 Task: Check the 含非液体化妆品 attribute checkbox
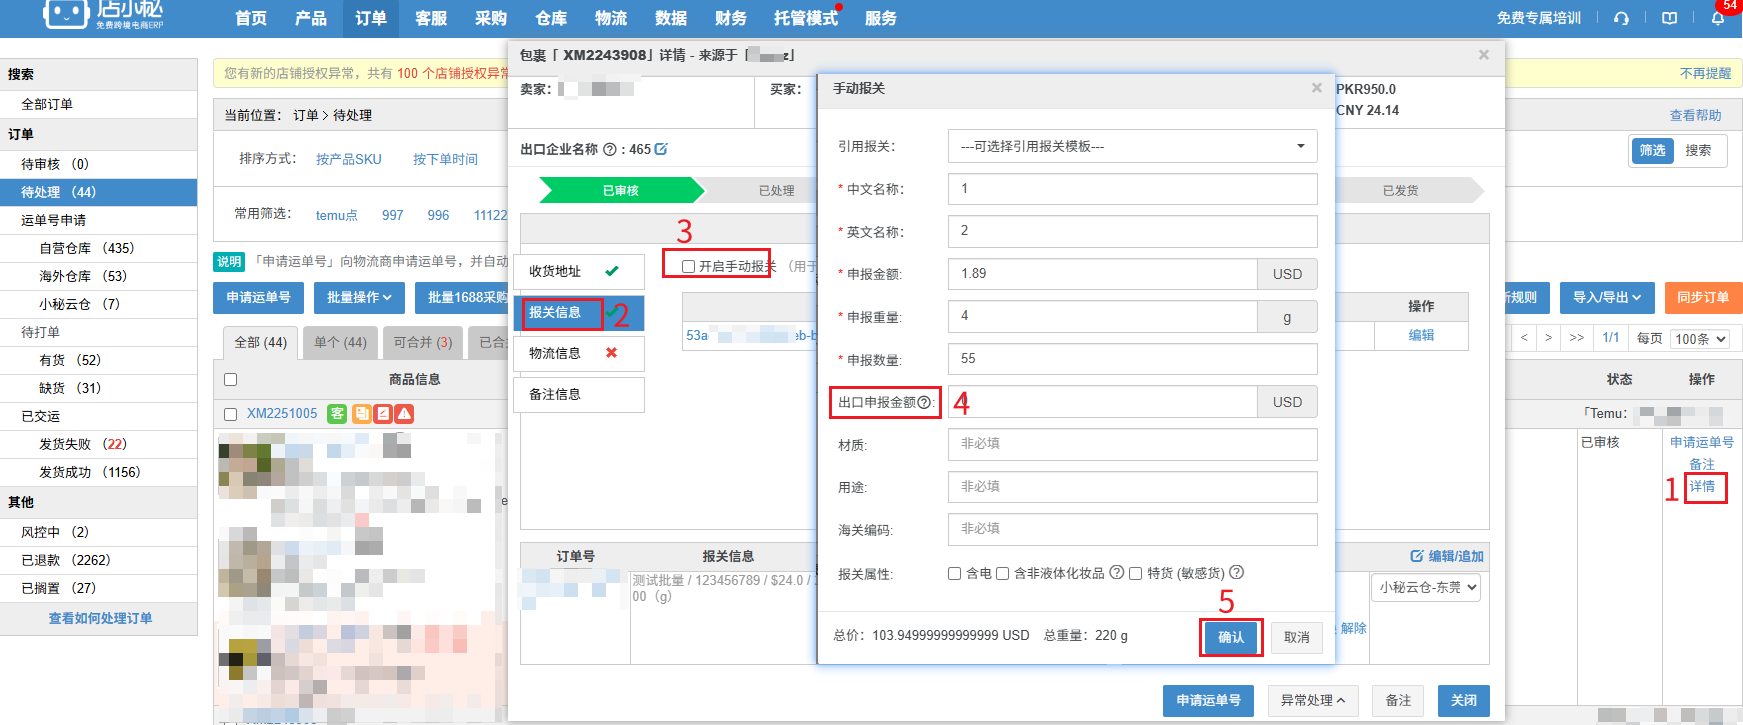[1002, 573]
